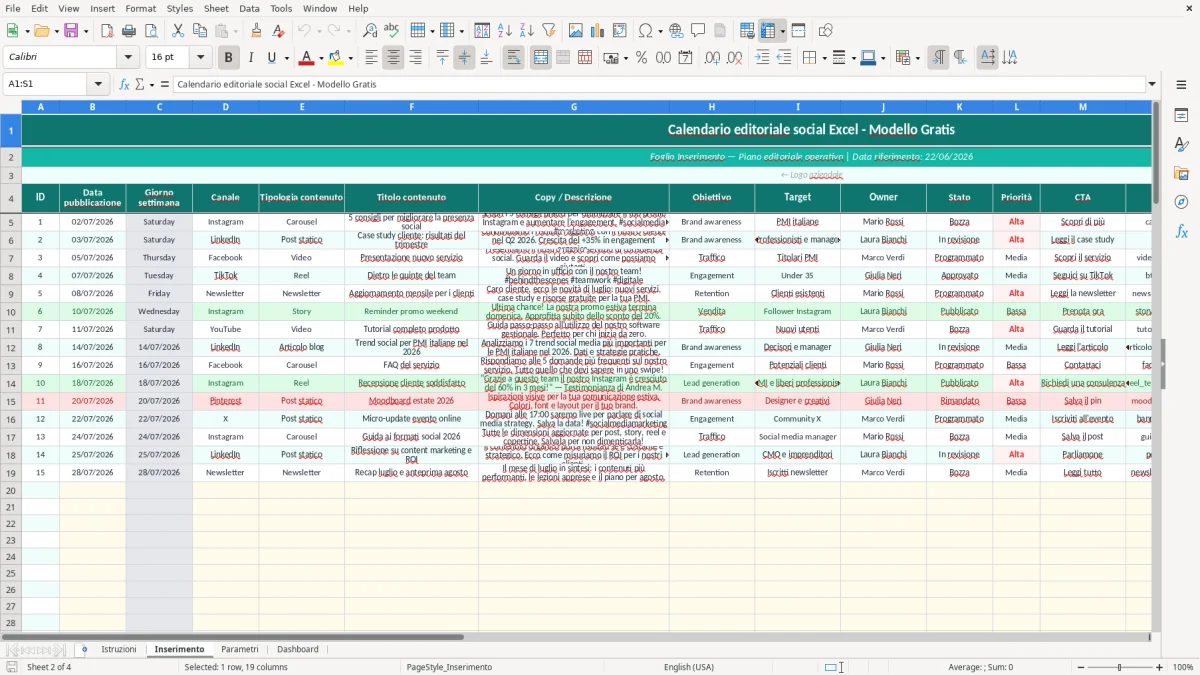Viewport: 1200px width, 675px height.
Task: Click the Sort Ascending icon
Action: [x=504, y=31]
